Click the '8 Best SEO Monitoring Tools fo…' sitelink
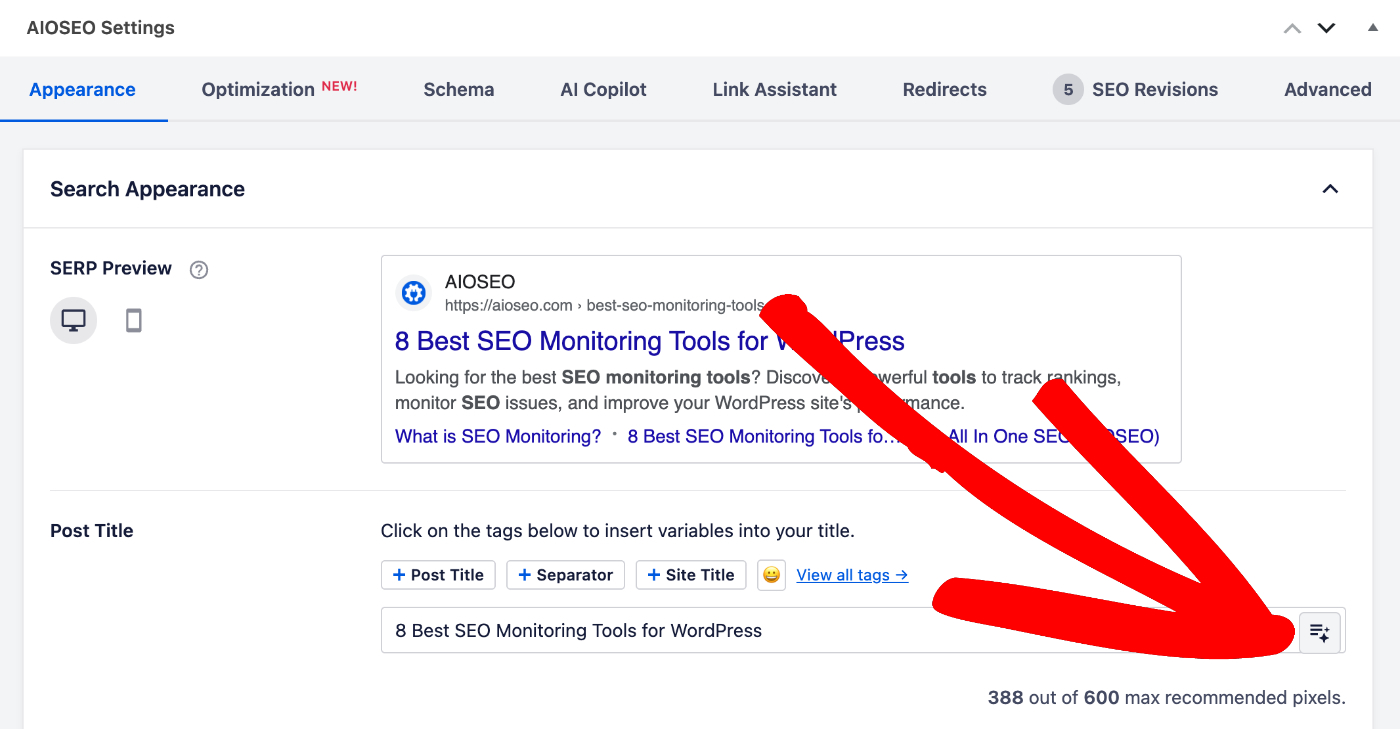Viewport: 1400px width, 729px height. [764, 437]
